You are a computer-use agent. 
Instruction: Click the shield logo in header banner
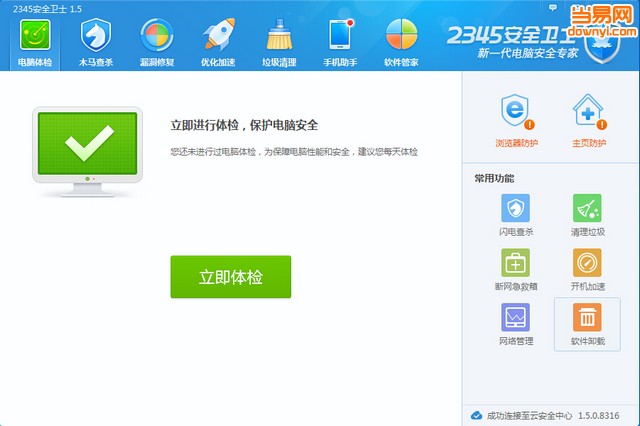coord(602,47)
